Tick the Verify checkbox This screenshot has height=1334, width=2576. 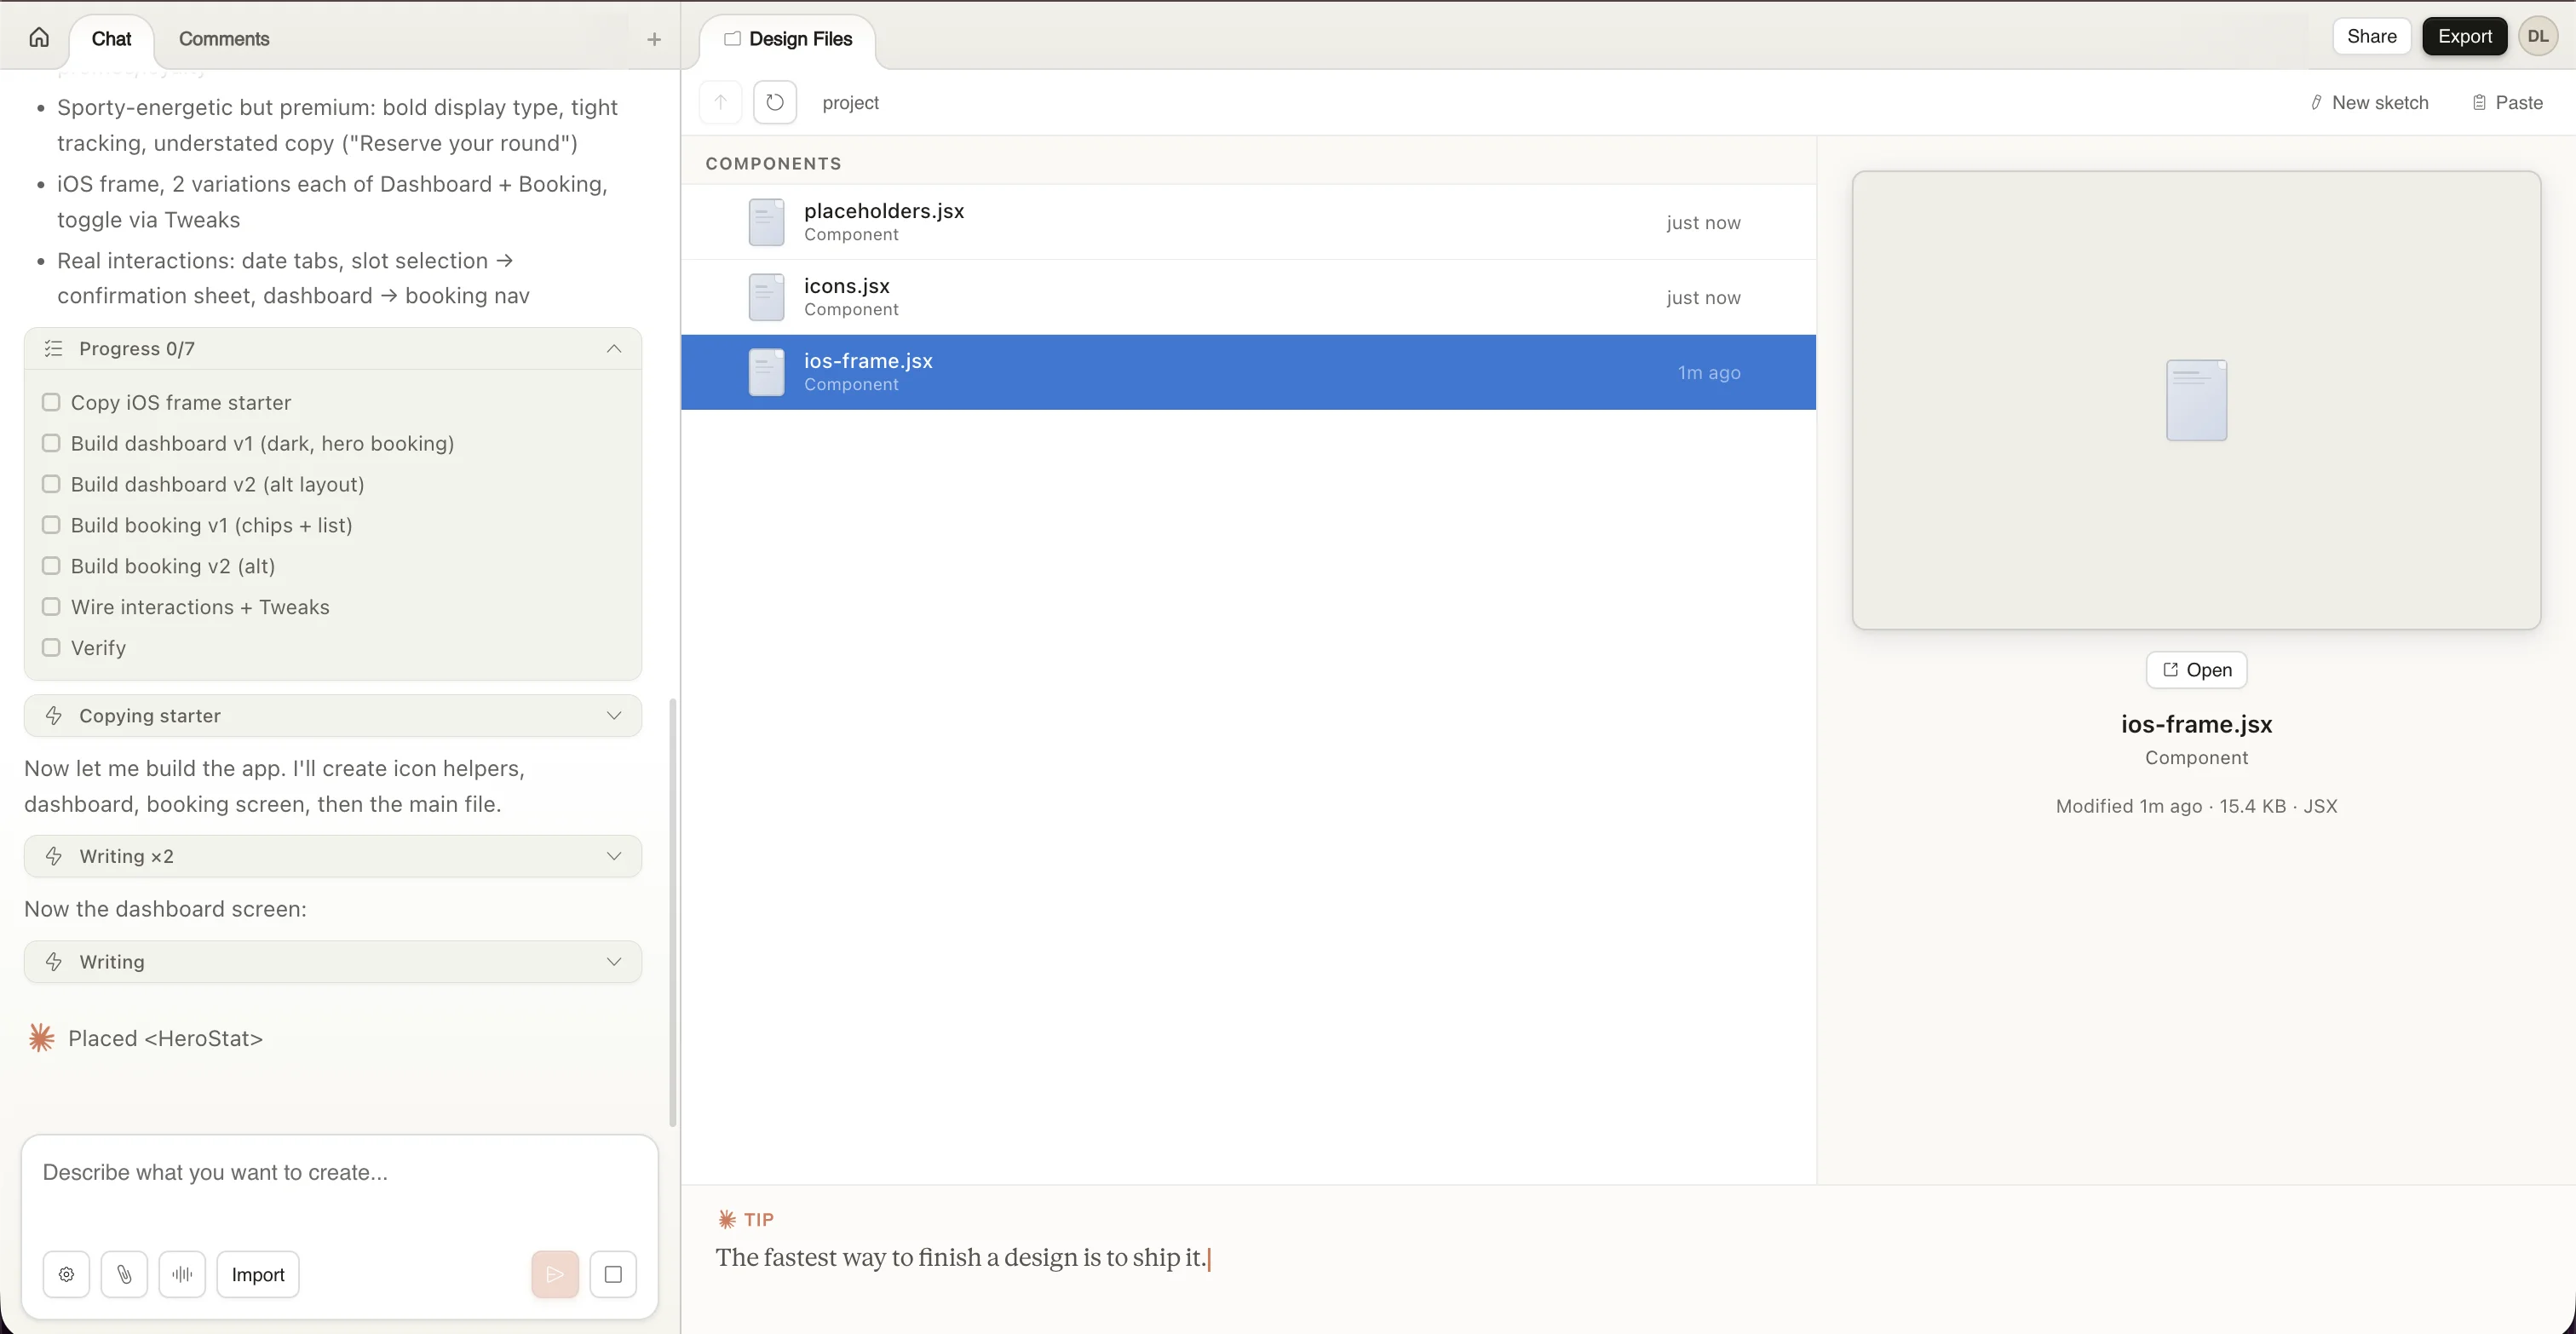[x=51, y=647]
